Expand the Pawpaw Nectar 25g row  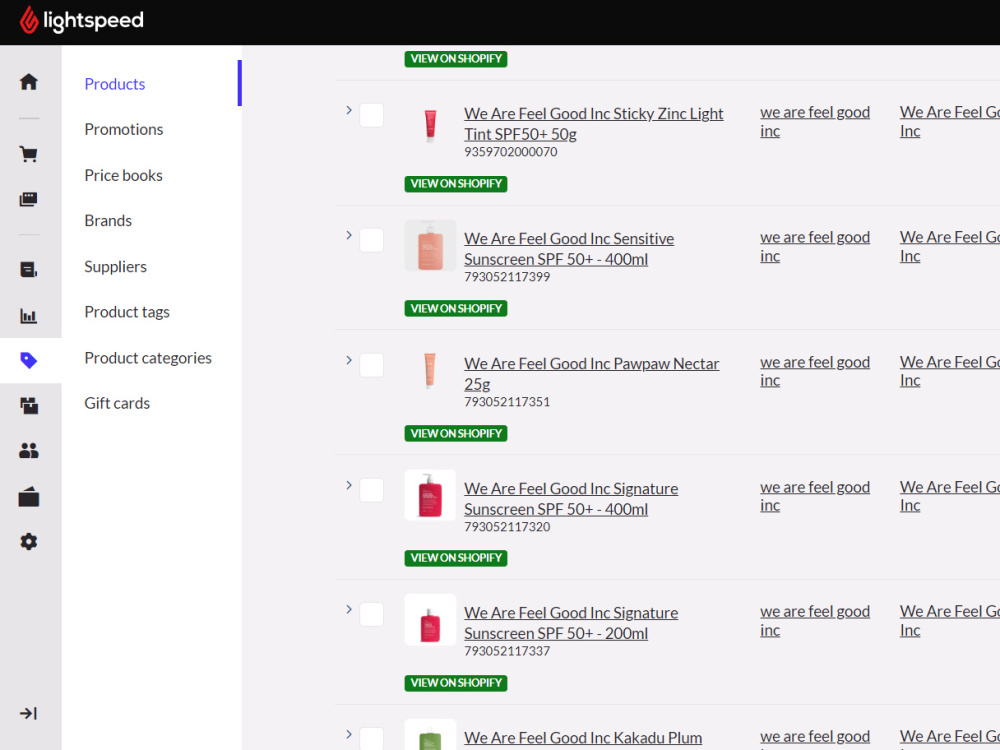pyautogui.click(x=349, y=360)
